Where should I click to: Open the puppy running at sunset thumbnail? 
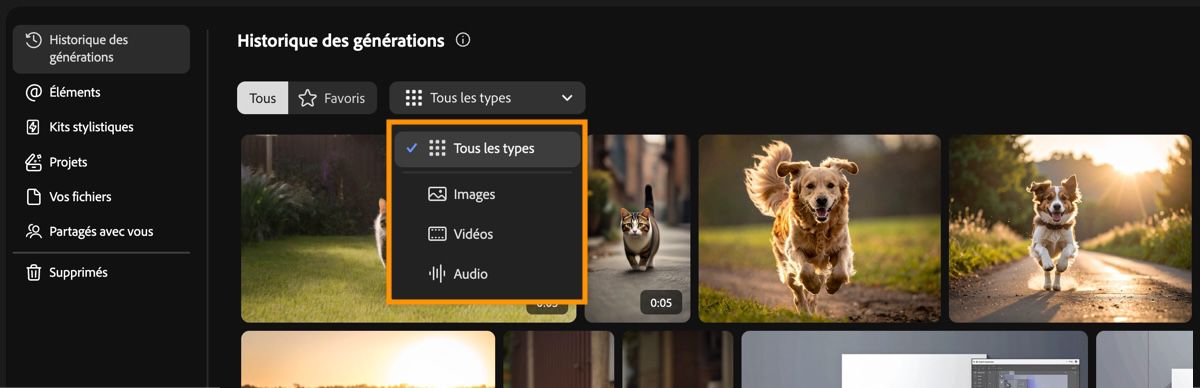(1070, 228)
